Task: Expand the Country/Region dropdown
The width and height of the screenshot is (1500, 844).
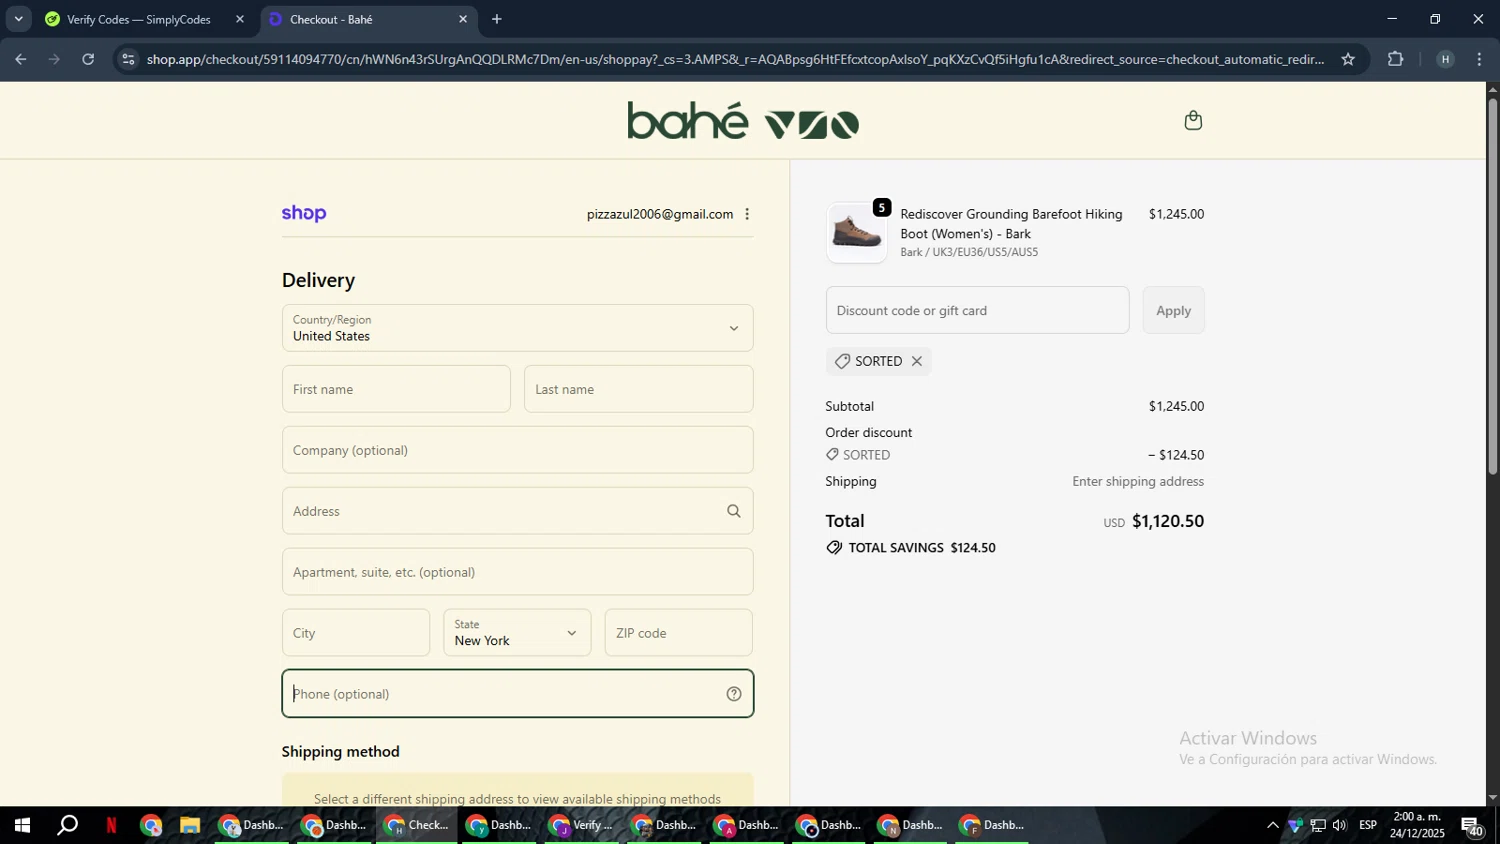Action: pos(517,328)
